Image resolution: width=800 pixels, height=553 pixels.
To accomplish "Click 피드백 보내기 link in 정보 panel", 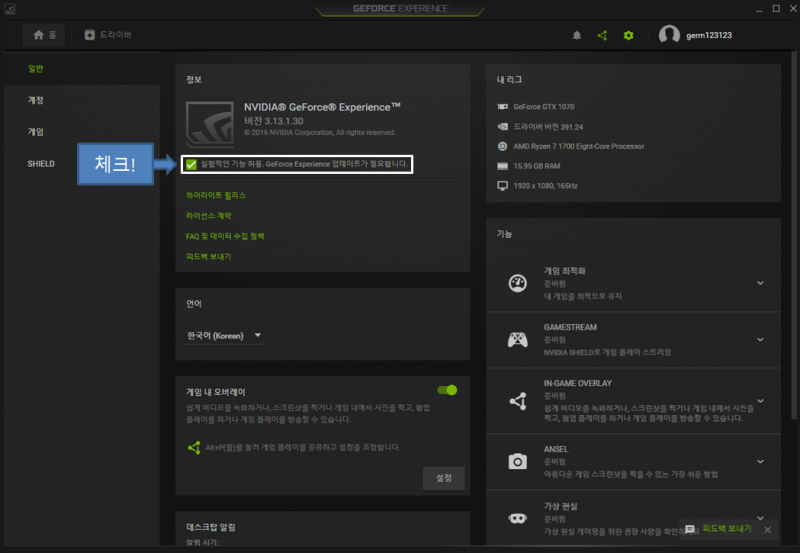I will point(208,257).
